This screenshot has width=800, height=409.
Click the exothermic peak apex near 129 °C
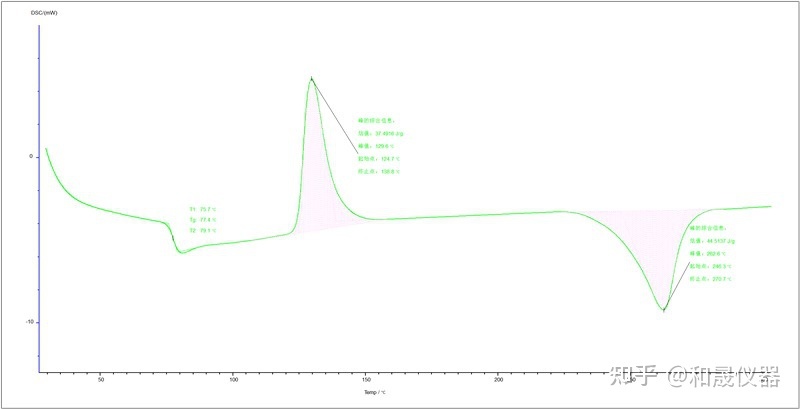(311, 78)
